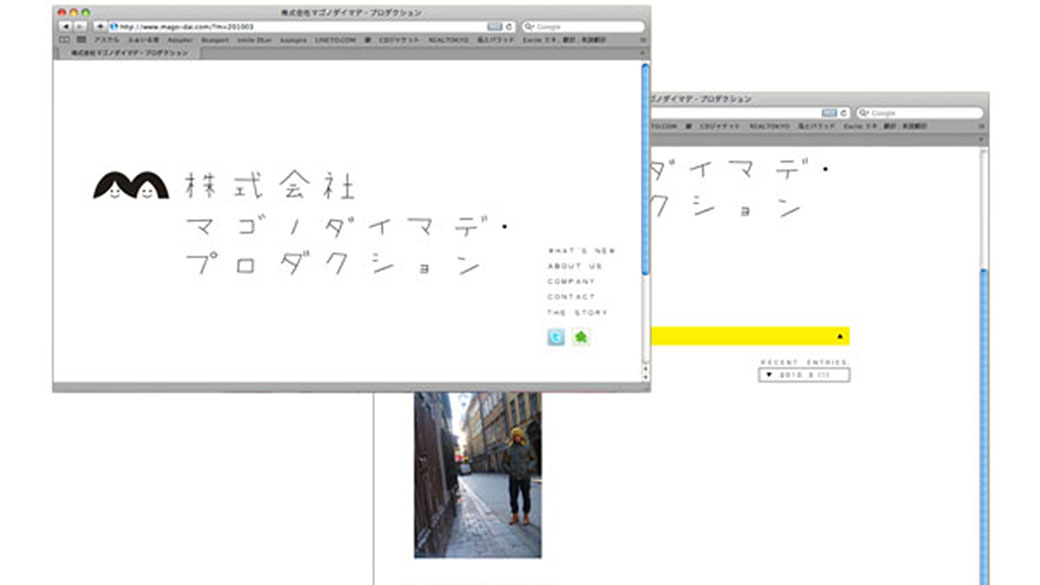Image resolution: width=1040 pixels, height=585 pixels.
Task: Open the COMPANY link
Action: [571, 281]
